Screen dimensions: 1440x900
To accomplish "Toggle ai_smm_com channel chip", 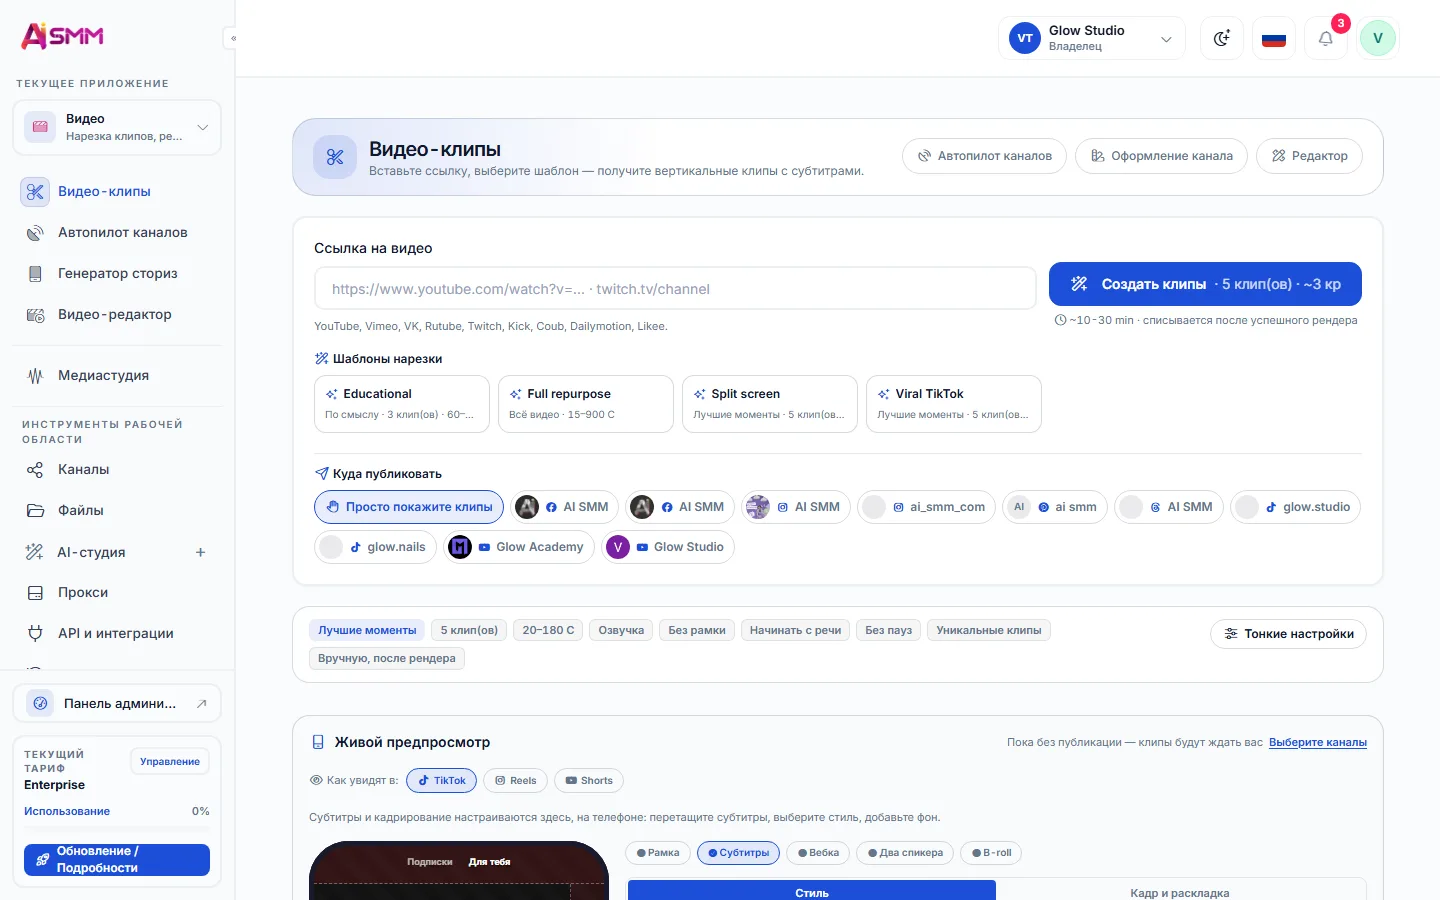I will point(926,507).
